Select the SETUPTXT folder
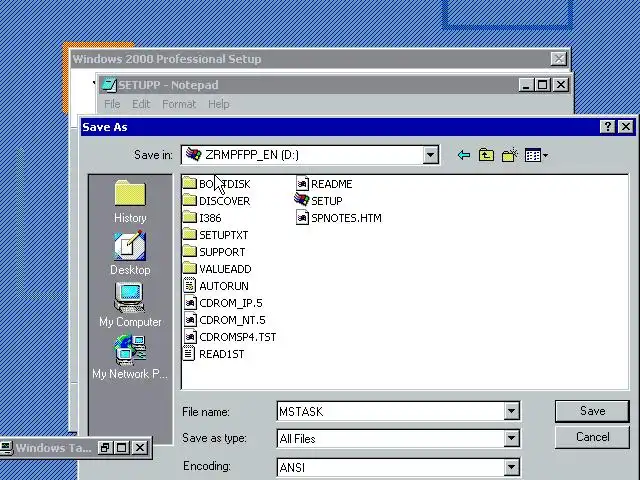The height and width of the screenshot is (480, 640). point(216,235)
